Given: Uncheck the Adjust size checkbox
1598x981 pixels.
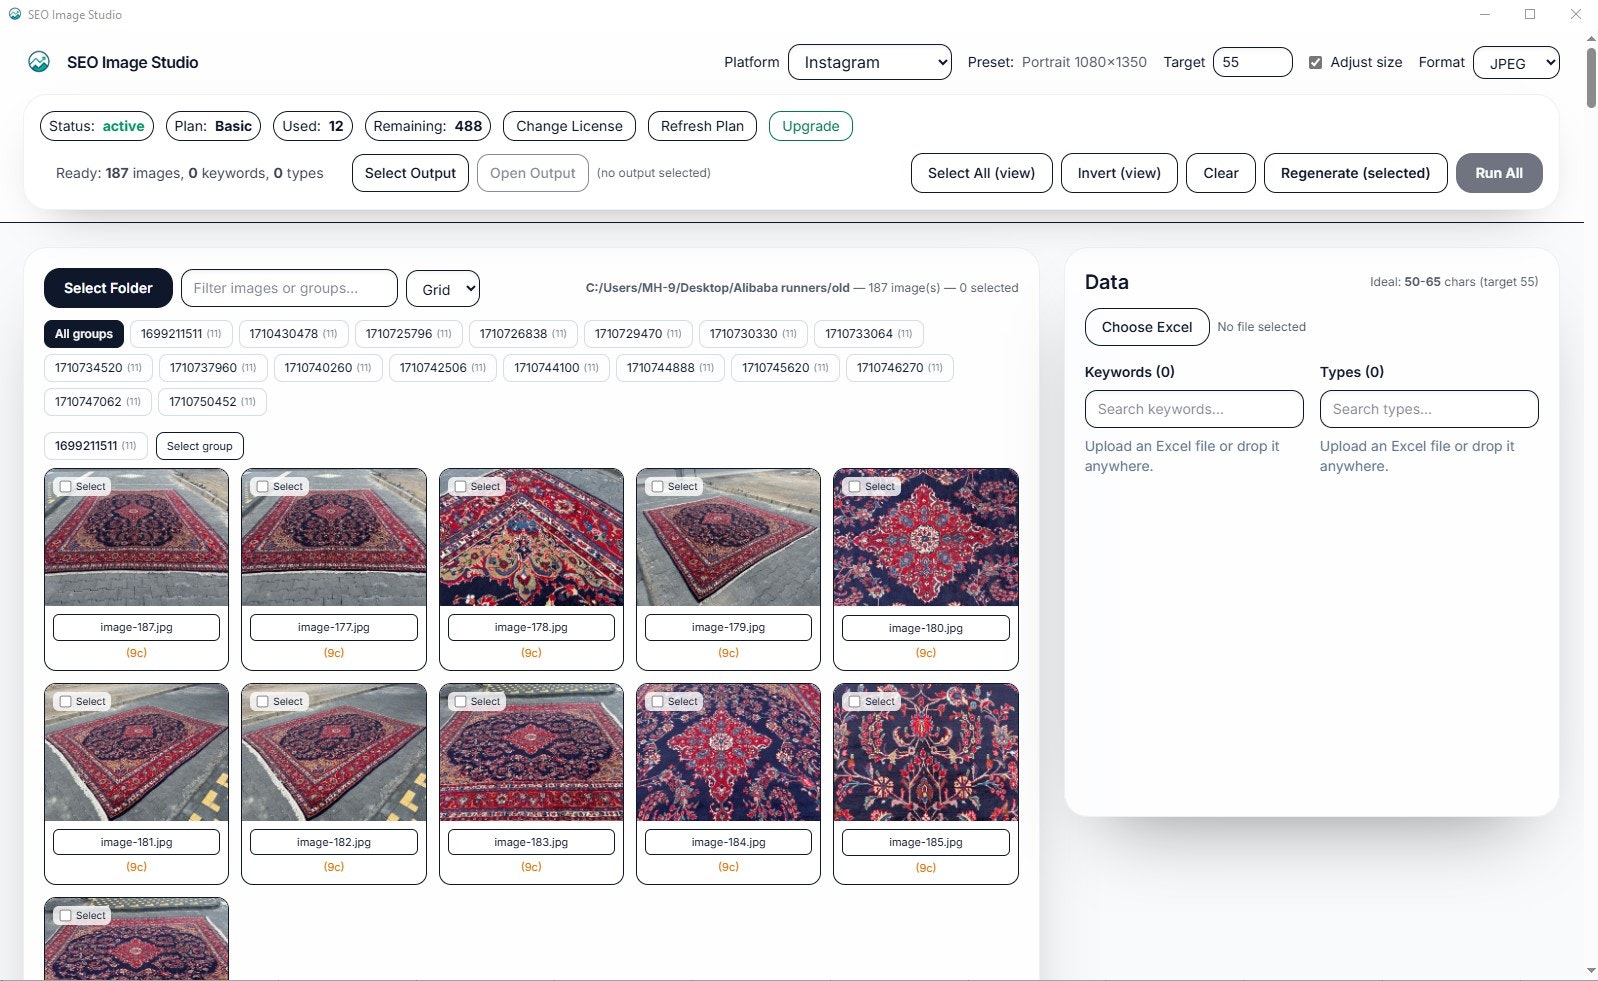Looking at the screenshot, I should pos(1316,62).
